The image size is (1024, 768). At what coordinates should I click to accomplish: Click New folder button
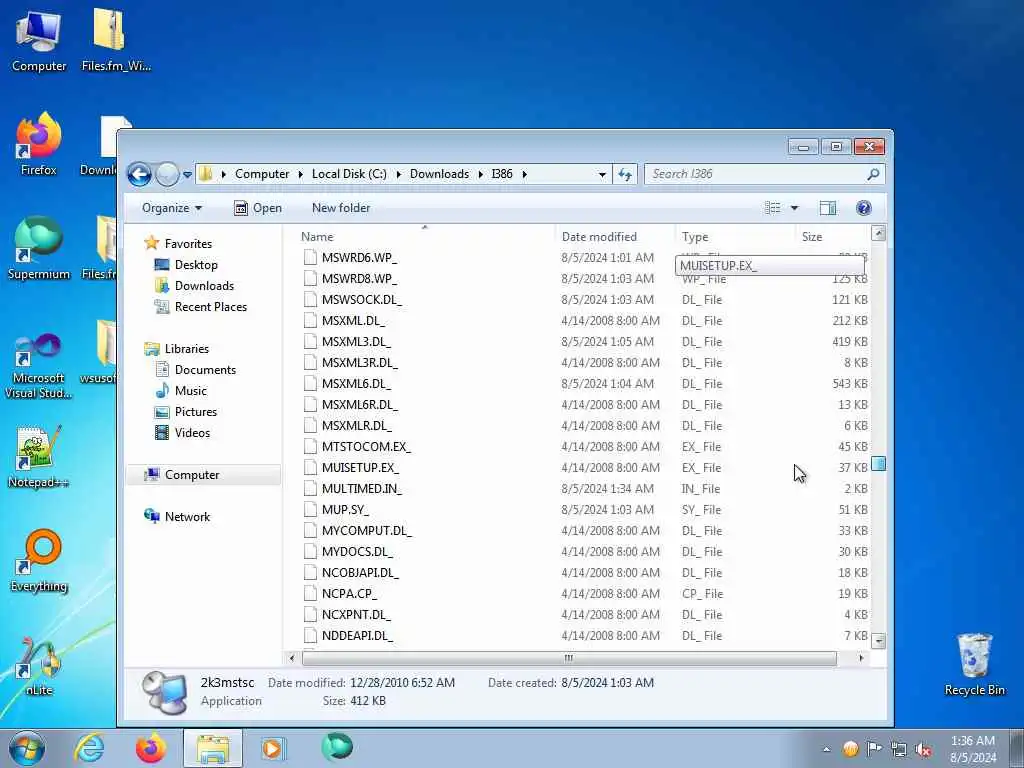(341, 208)
